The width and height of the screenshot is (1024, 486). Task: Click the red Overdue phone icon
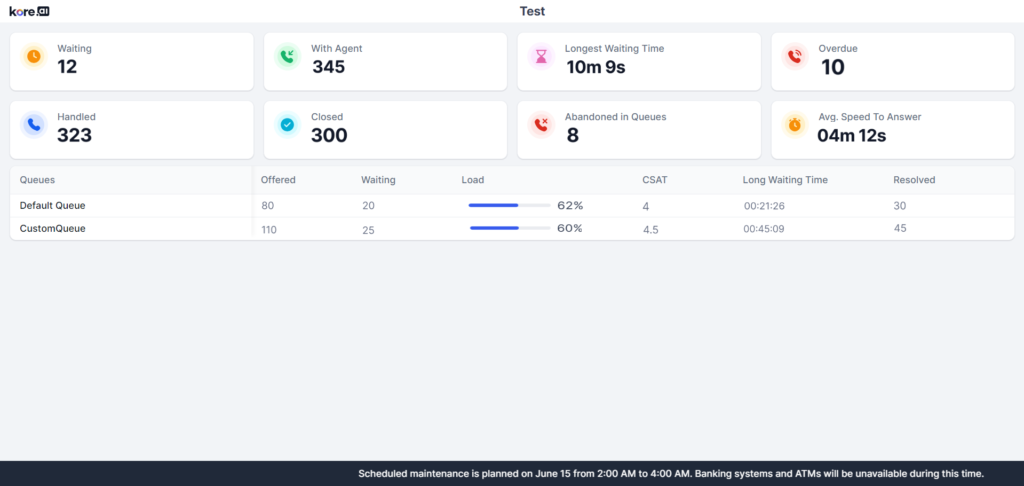(795, 57)
